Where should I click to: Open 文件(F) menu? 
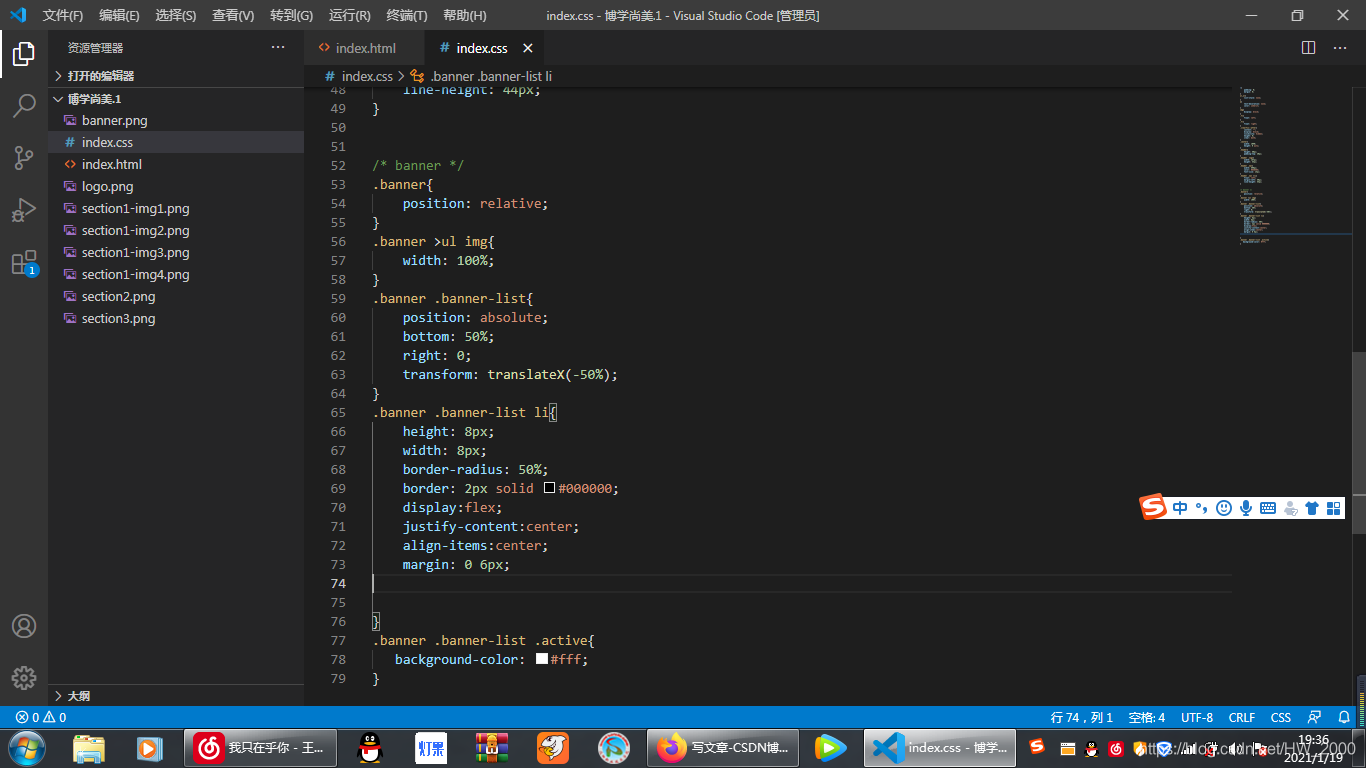pos(63,15)
